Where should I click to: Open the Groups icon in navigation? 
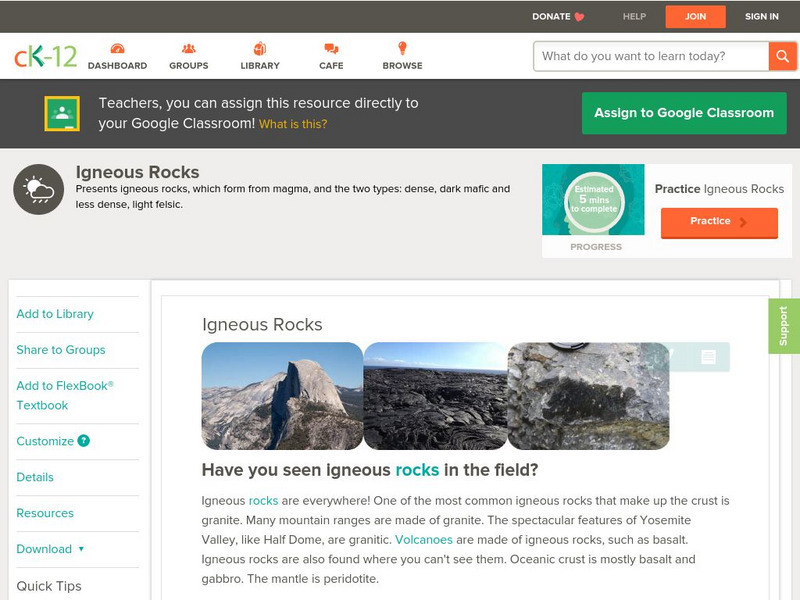188,49
